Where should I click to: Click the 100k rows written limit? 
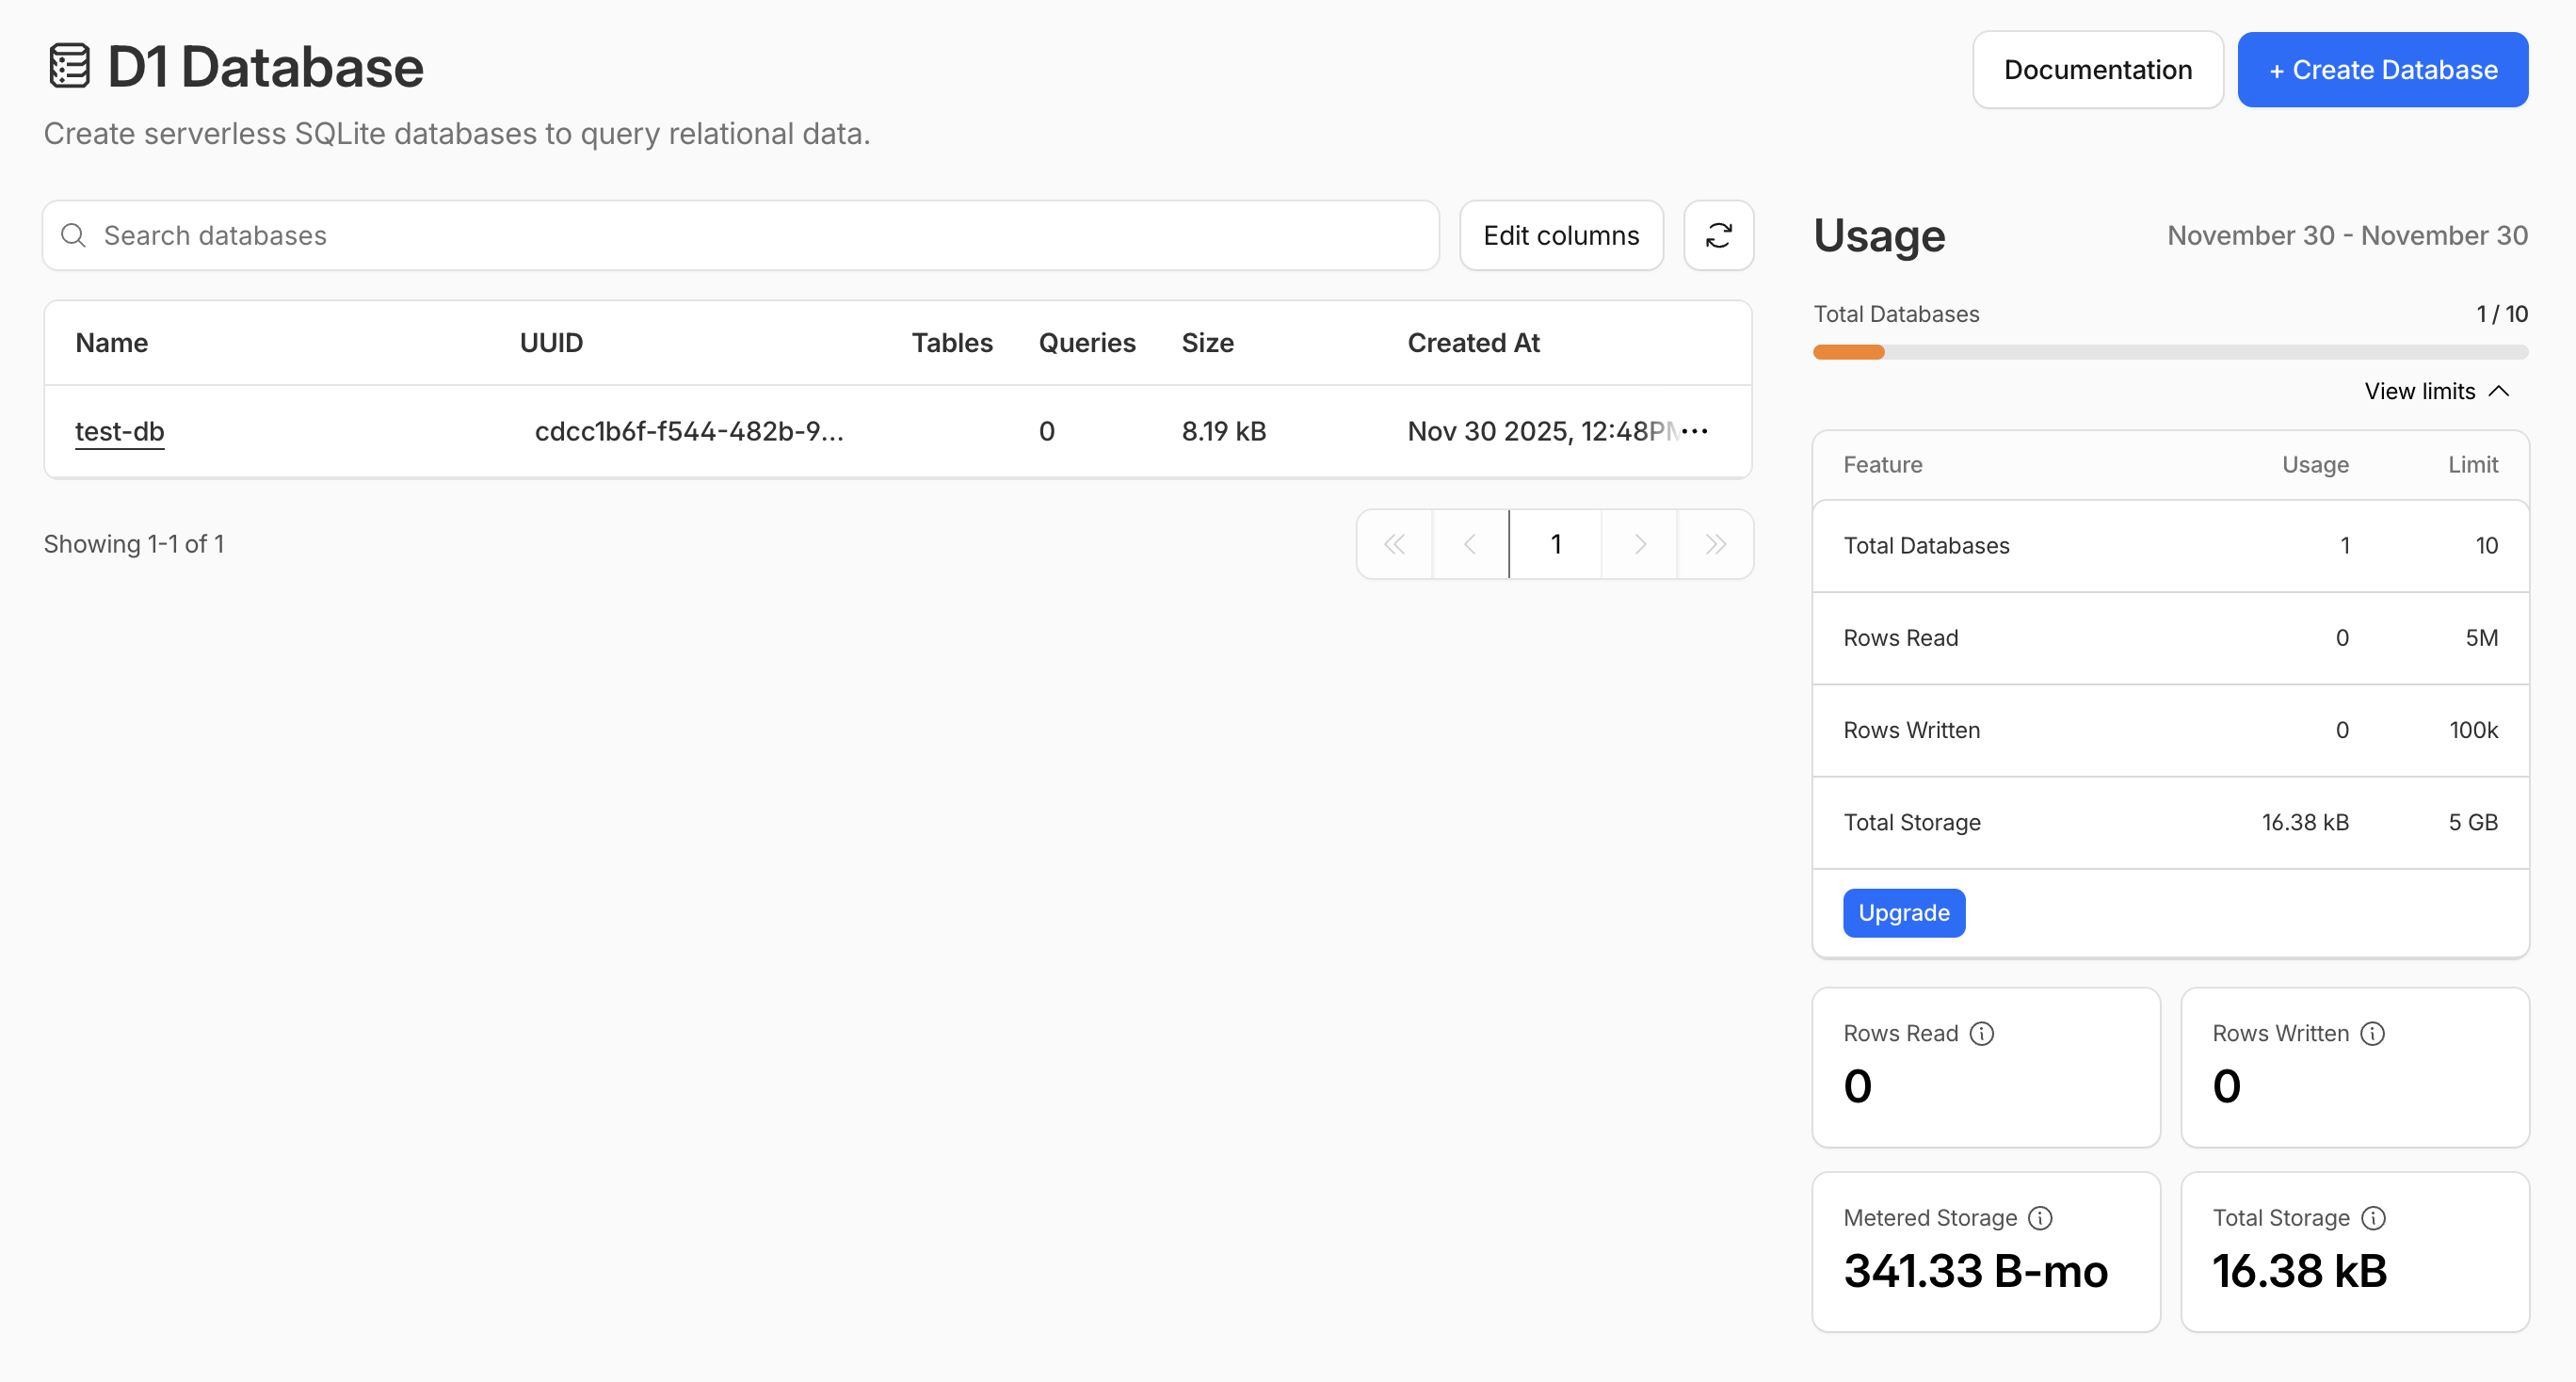click(x=2473, y=730)
